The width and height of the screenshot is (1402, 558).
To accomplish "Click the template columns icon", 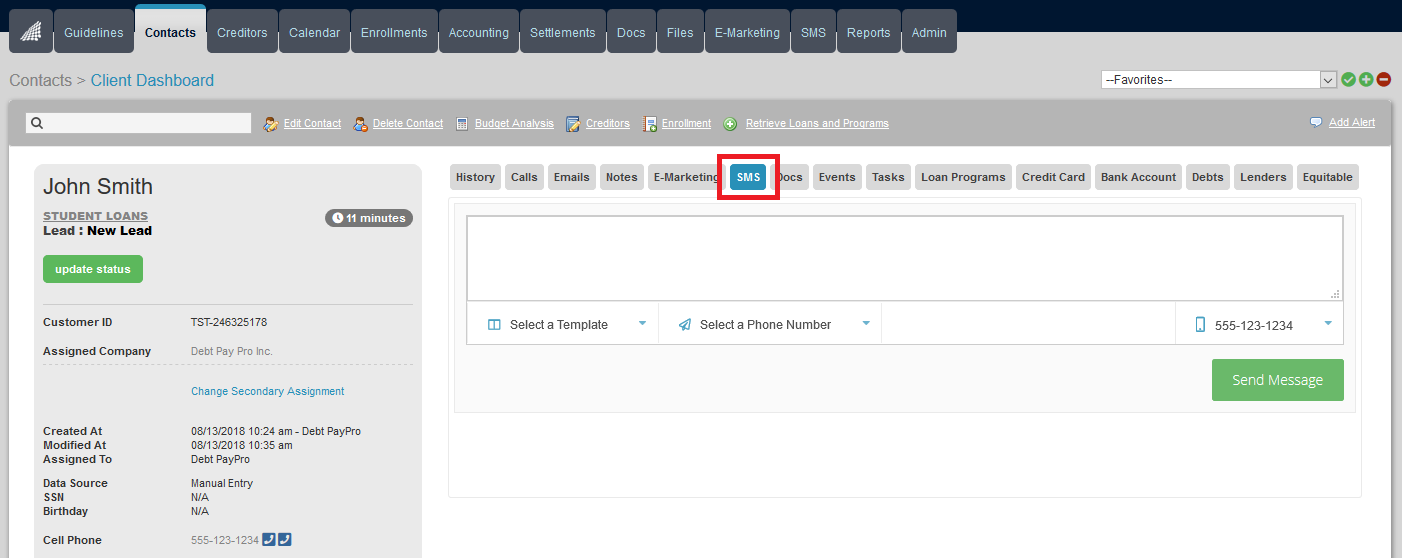I will point(494,325).
